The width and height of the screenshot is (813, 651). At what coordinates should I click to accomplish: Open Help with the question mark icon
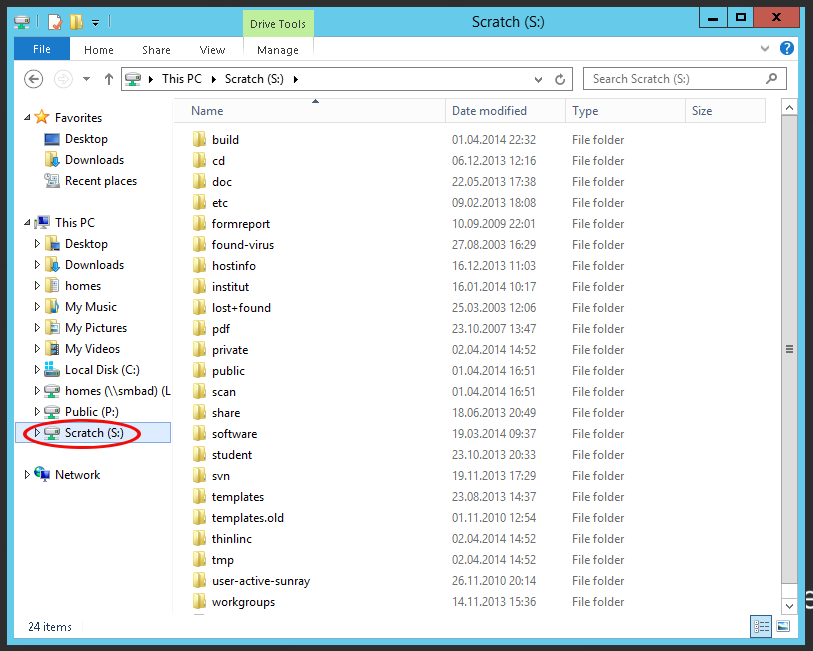point(787,48)
